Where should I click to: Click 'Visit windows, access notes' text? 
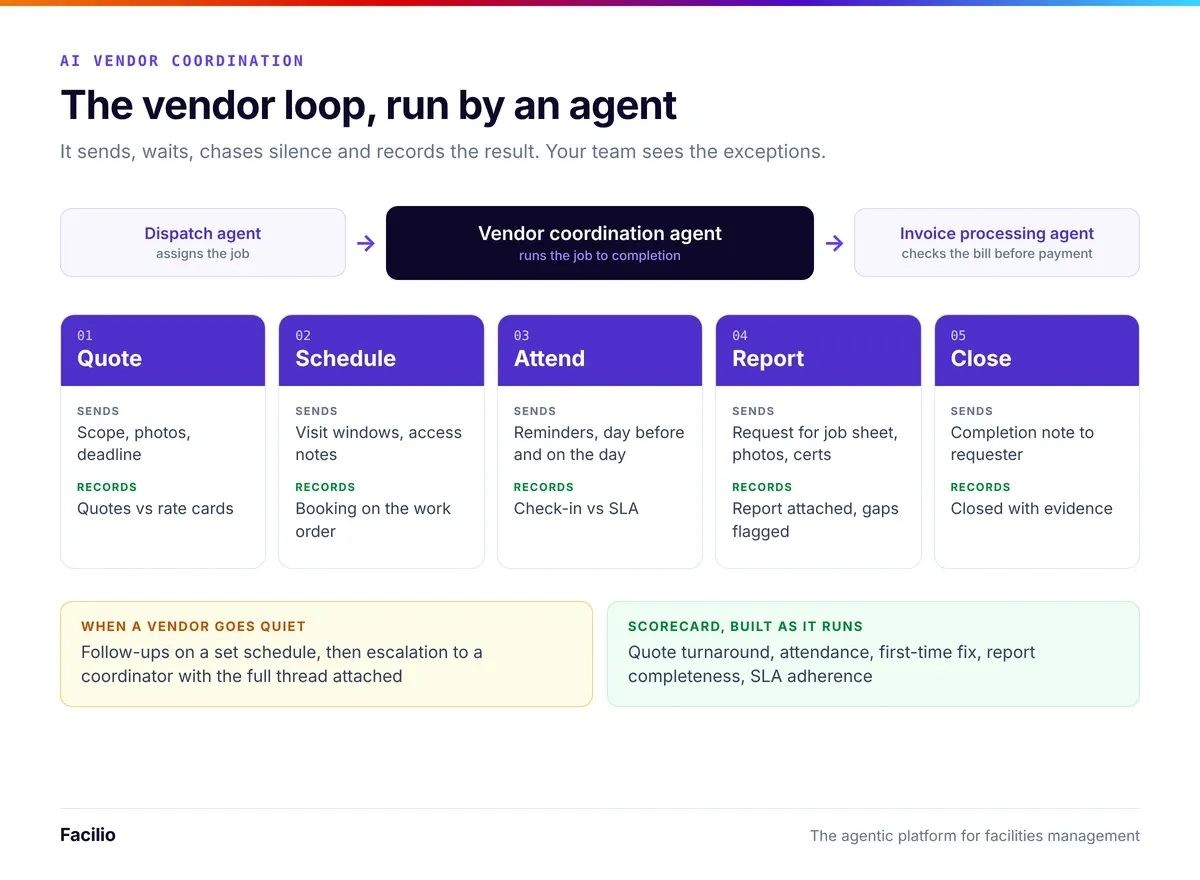tap(379, 443)
